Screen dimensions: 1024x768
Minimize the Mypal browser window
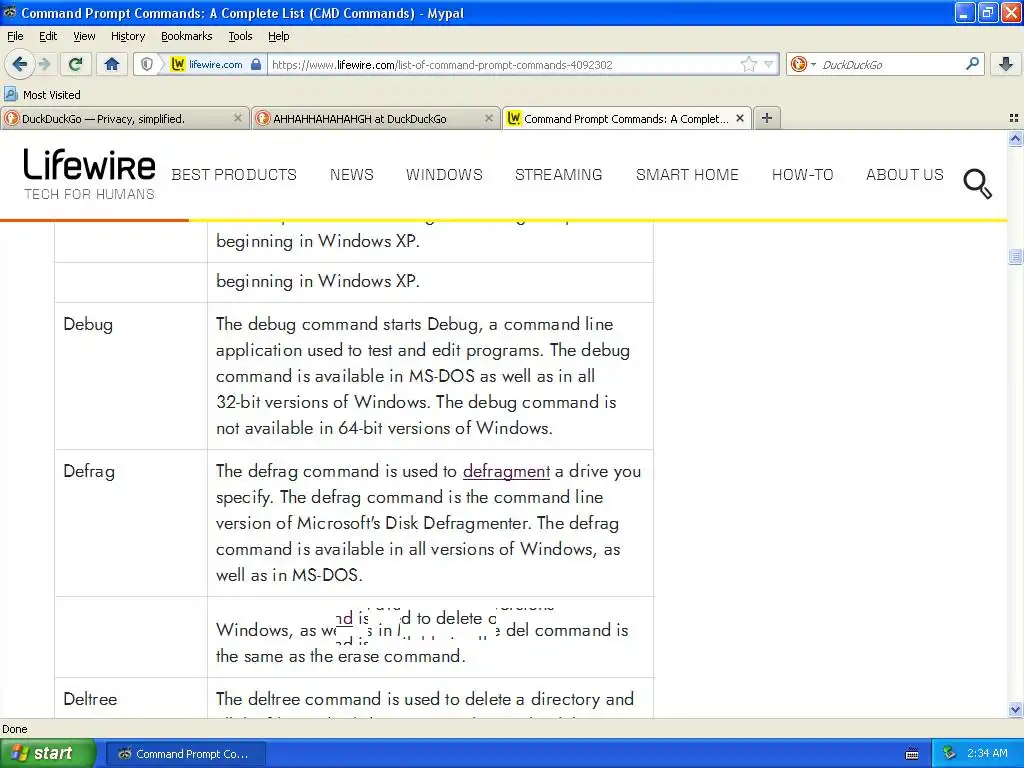point(965,12)
